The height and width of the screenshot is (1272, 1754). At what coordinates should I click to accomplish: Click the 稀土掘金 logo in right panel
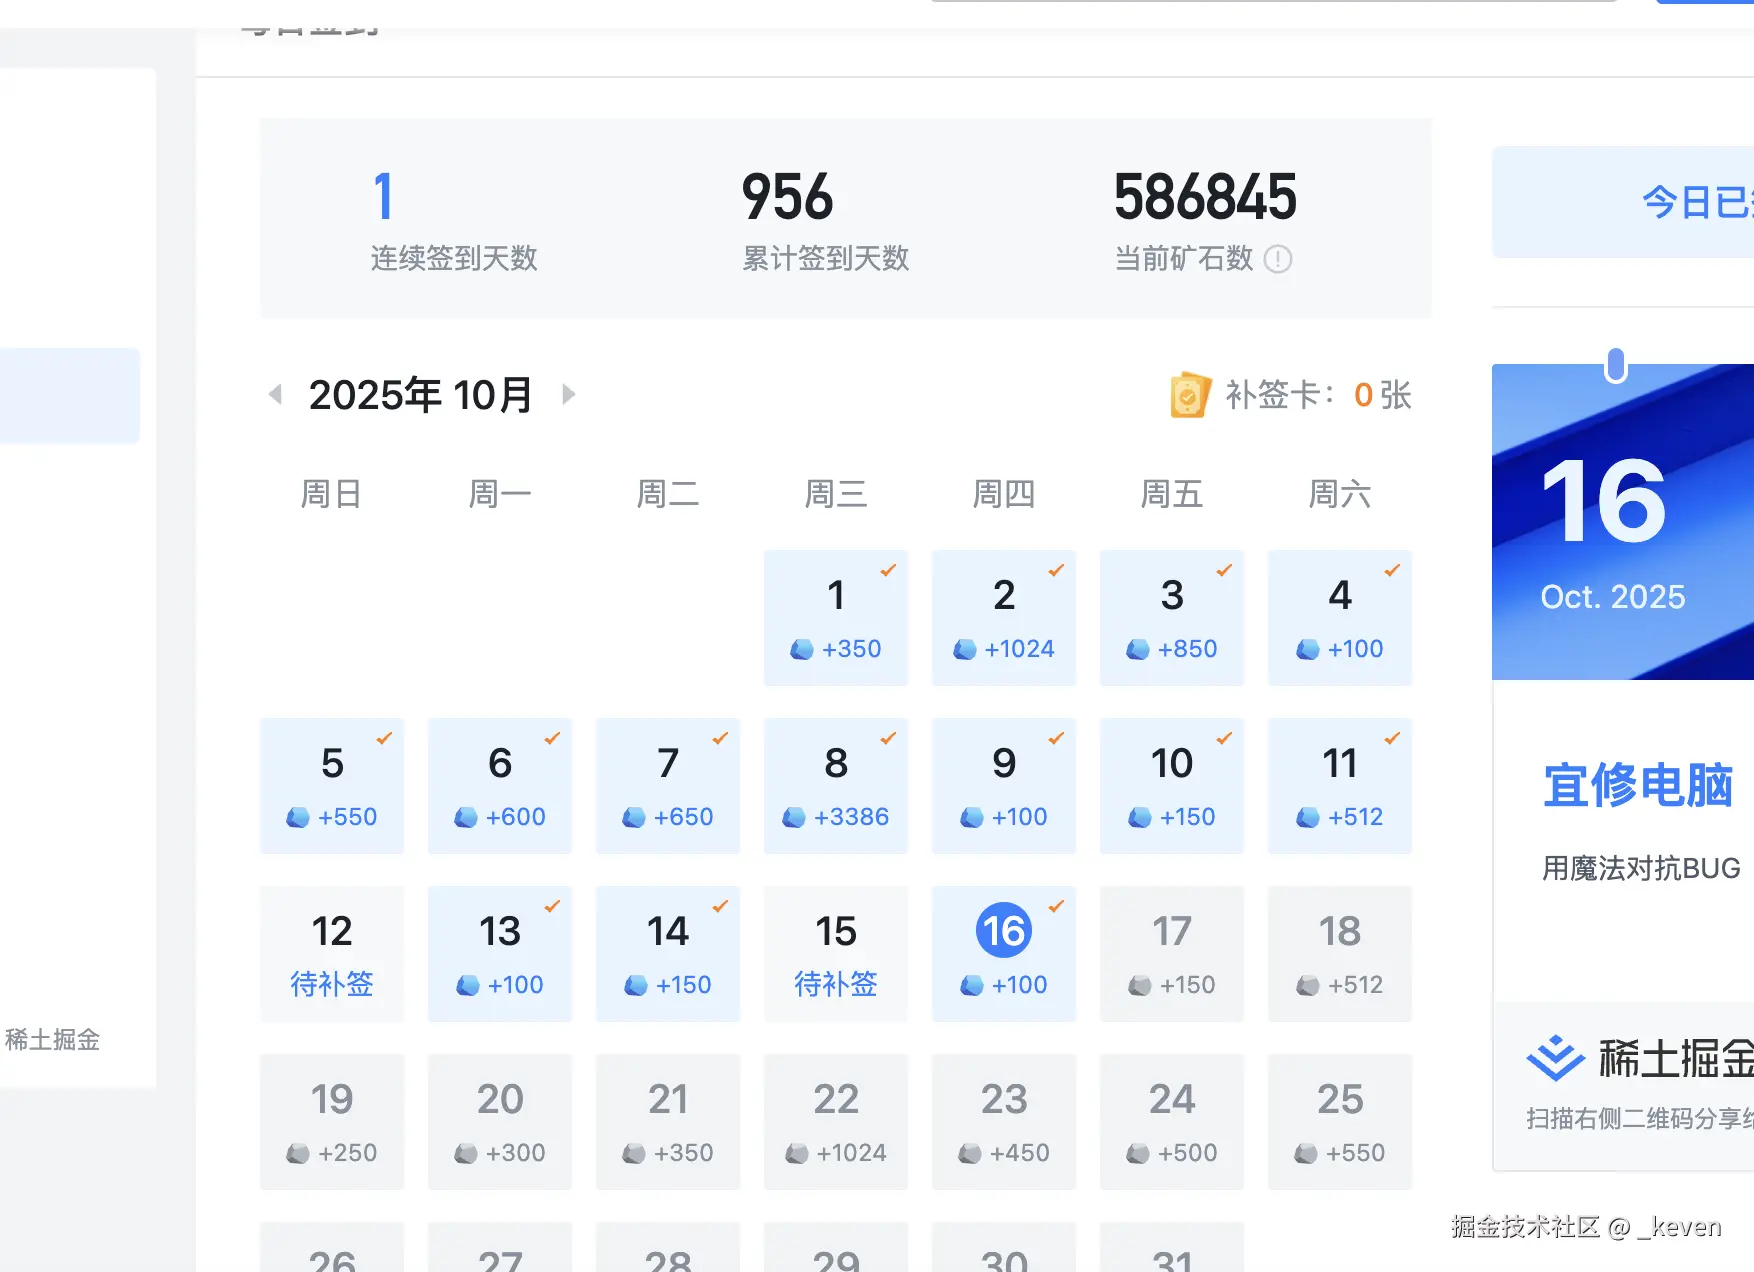(1553, 1055)
